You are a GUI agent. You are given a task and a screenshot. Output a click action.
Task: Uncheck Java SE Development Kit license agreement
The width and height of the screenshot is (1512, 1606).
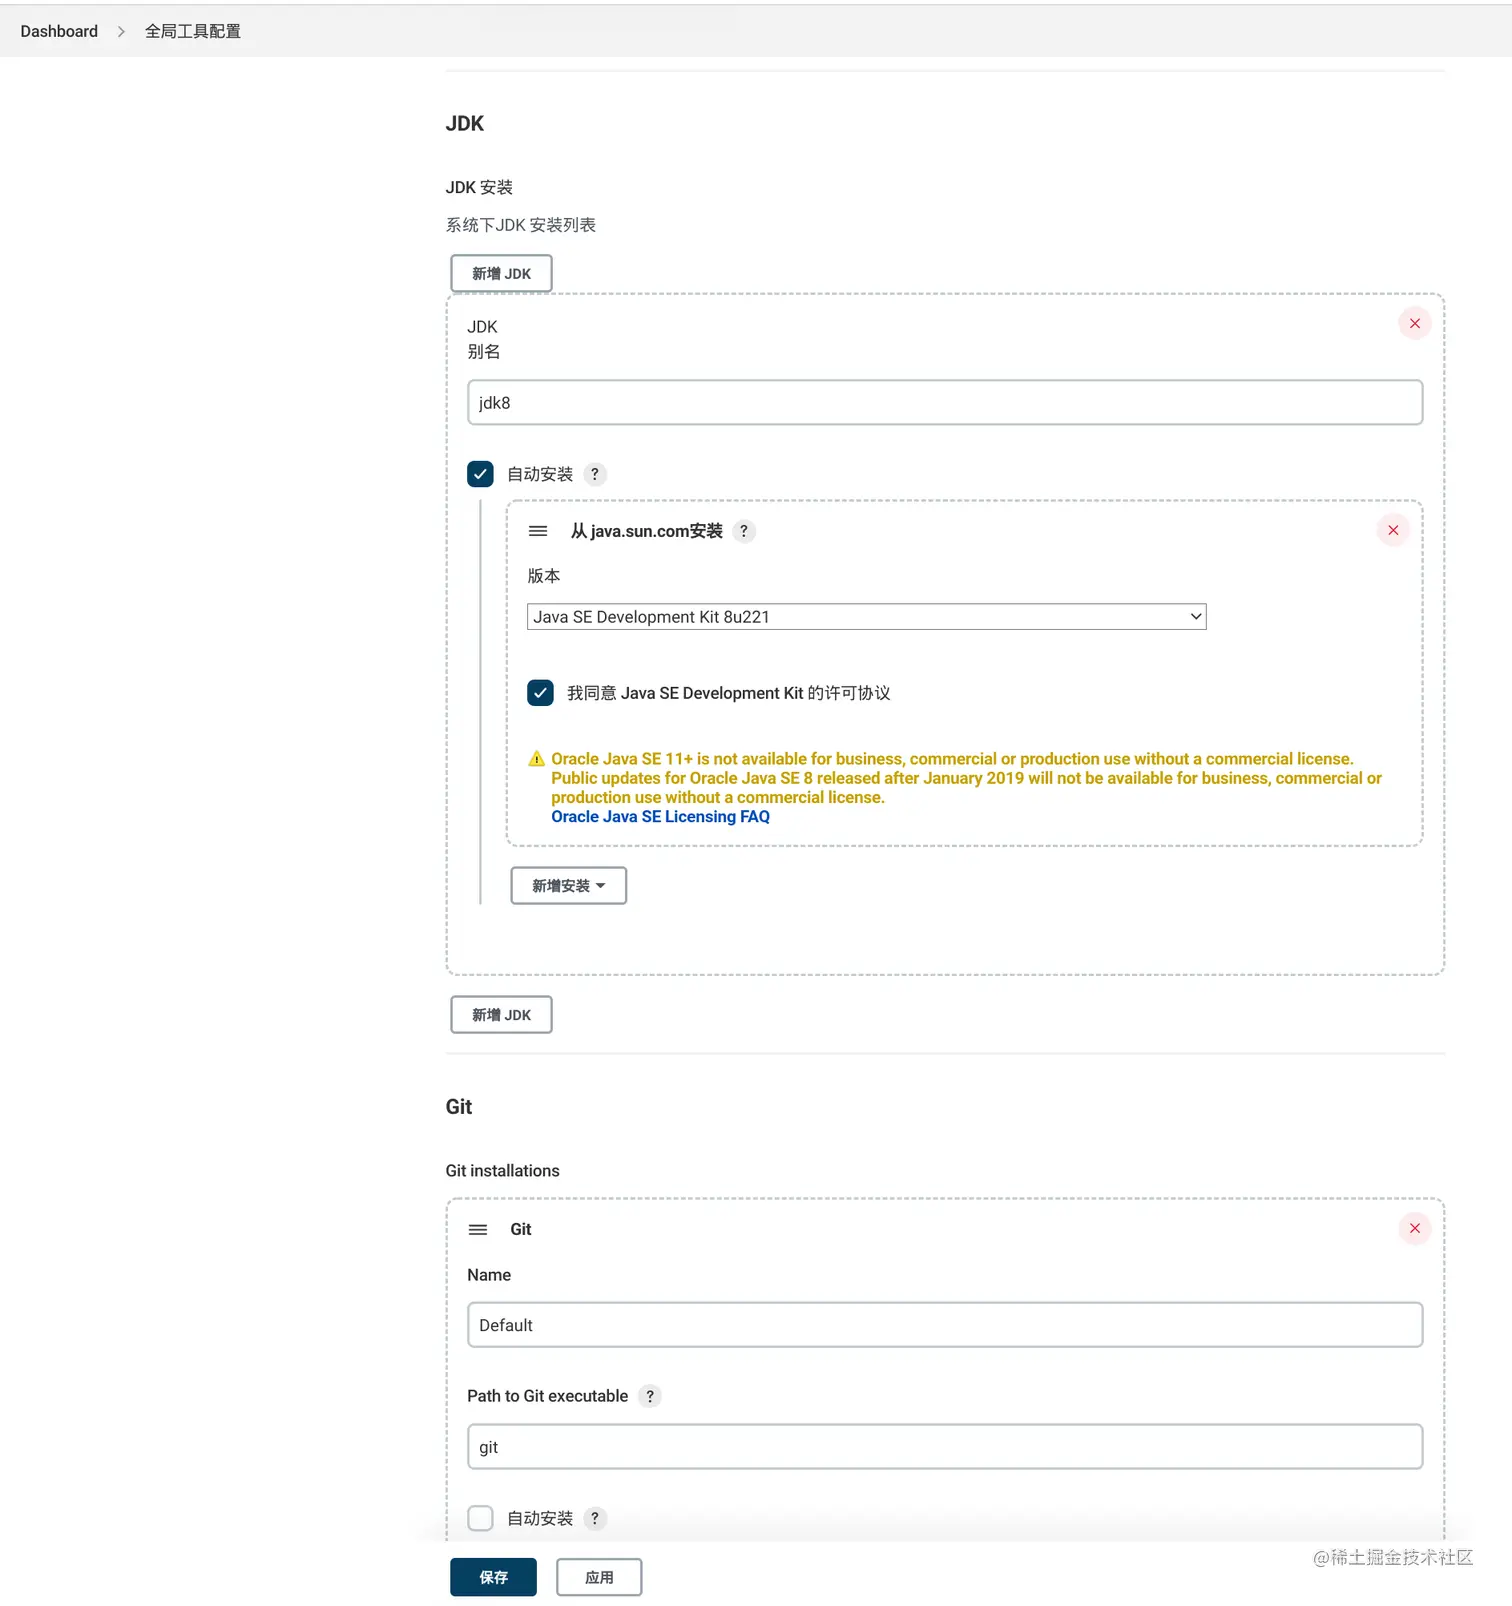(540, 693)
